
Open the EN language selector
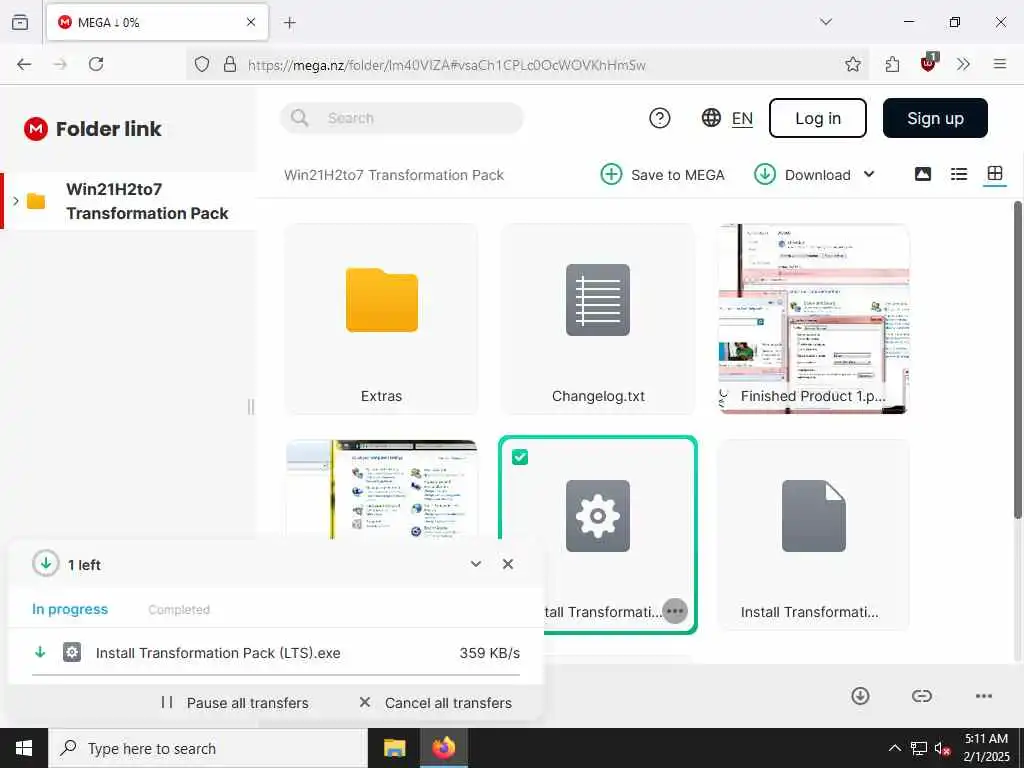coord(742,118)
